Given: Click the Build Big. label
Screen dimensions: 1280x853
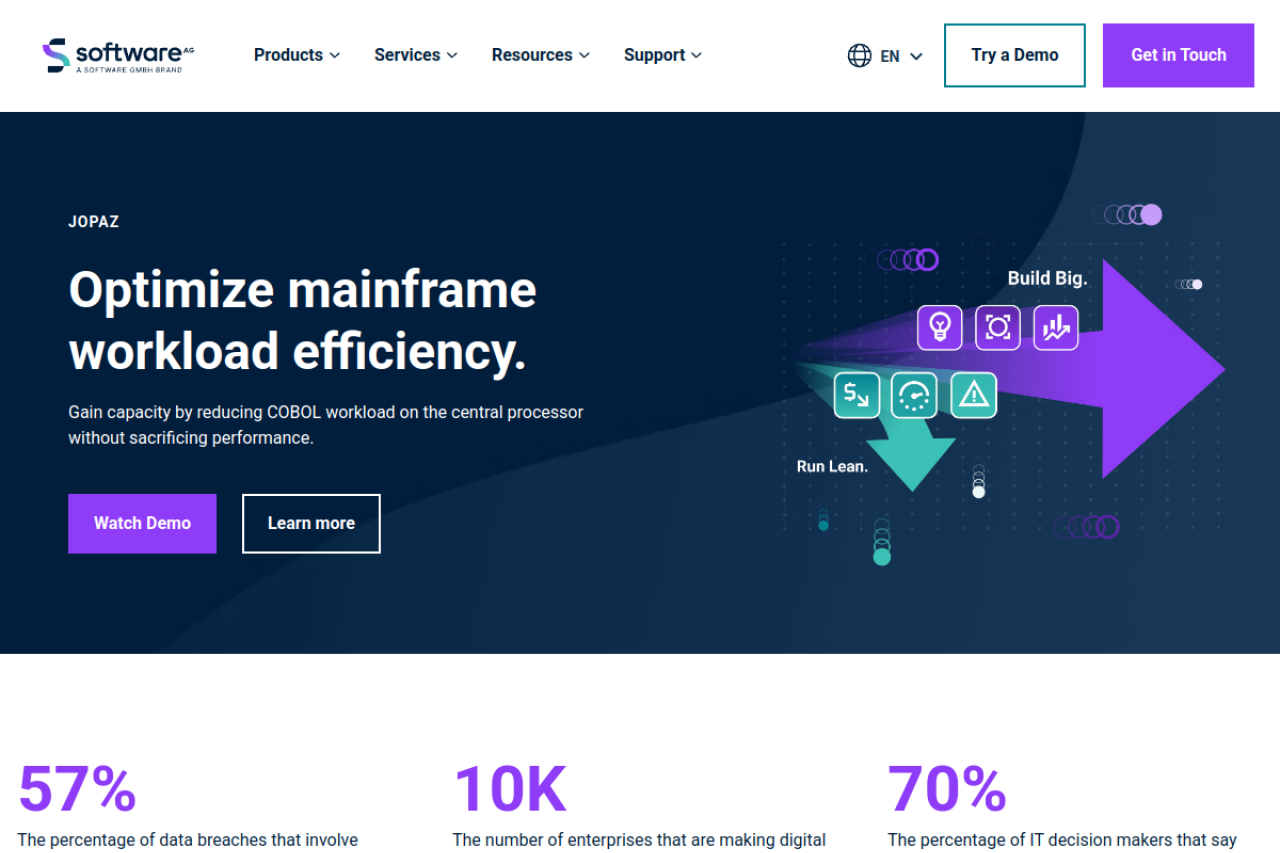Looking at the screenshot, I should click(1047, 278).
